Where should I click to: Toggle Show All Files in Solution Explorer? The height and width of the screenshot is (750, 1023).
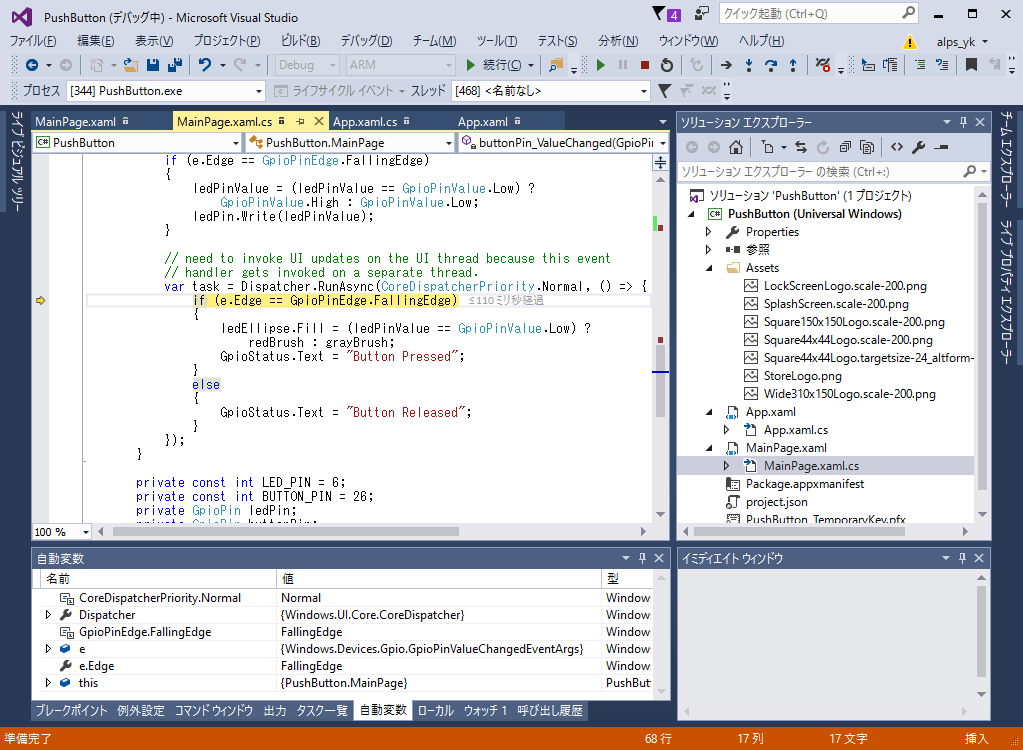[866, 147]
